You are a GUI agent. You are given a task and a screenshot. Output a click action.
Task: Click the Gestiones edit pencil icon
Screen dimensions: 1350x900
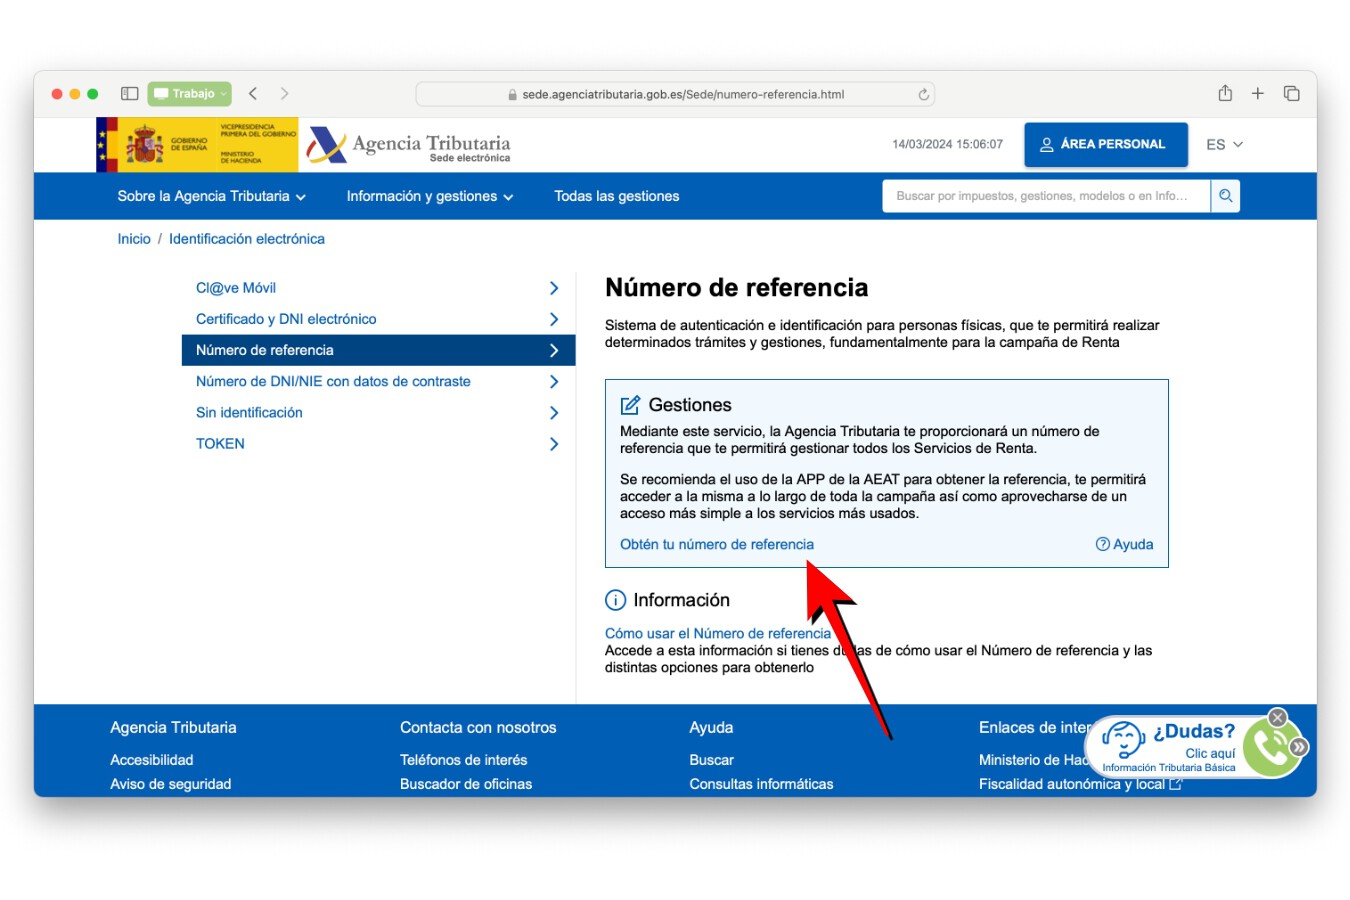pyautogui.click(x=630, y=405)
